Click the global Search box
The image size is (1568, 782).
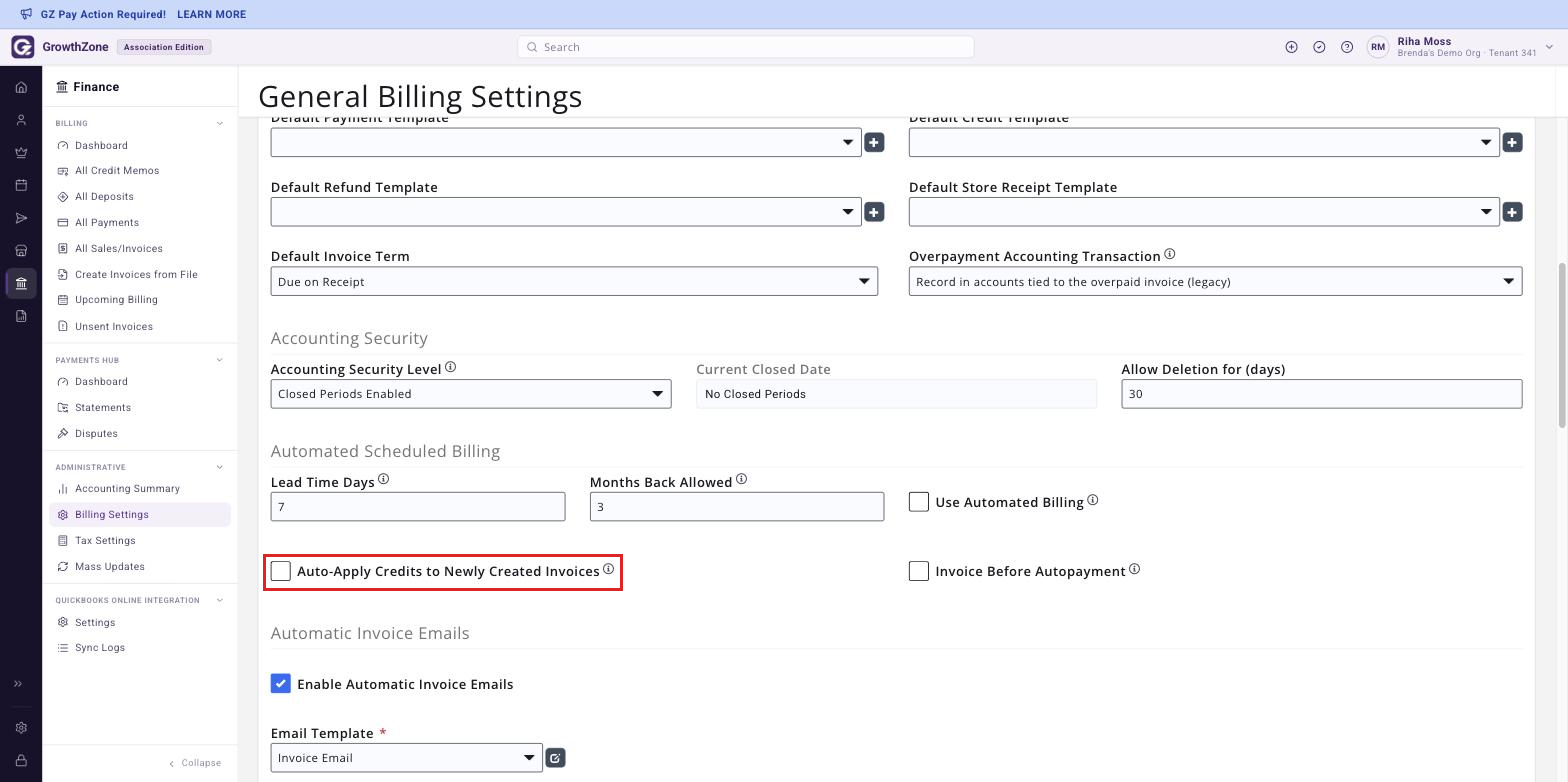tap(746, 47)
